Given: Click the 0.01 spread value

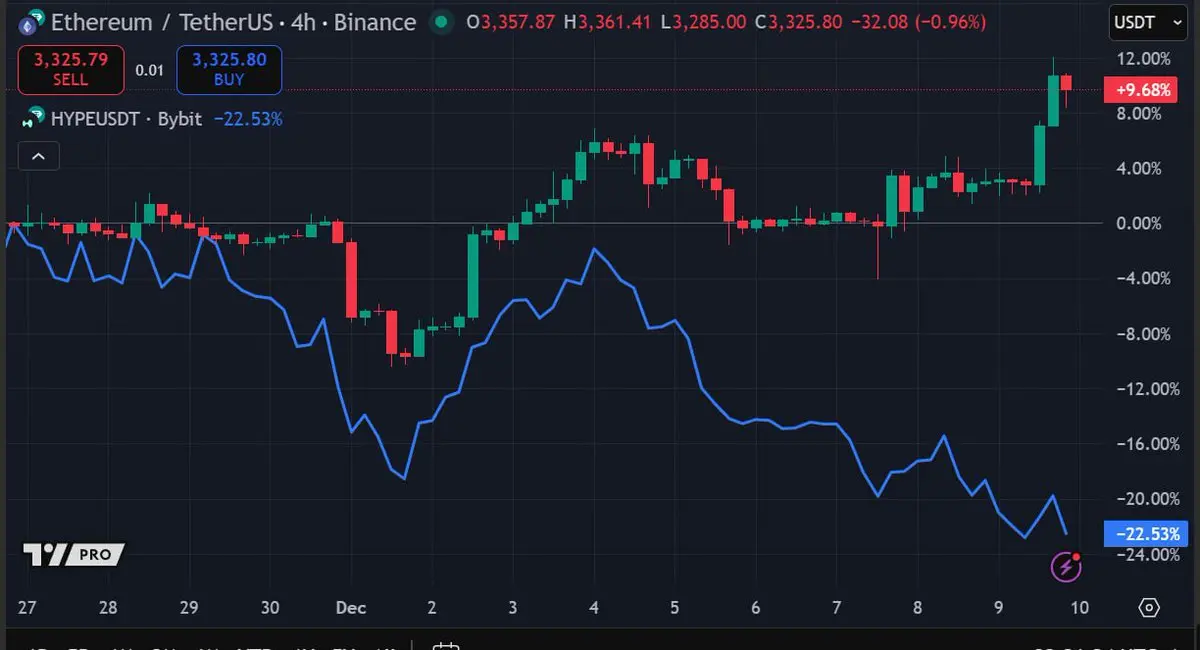Looking at the screenshot, I should tap(150, 70).
